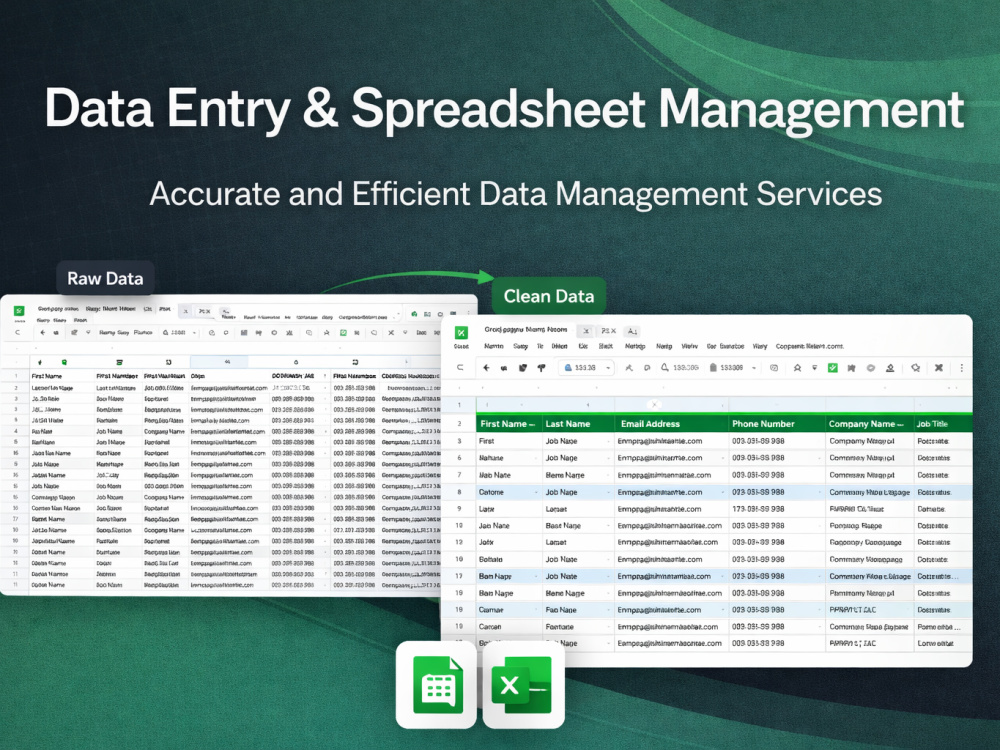The width and height of the screenshot is (1000, 750).
Task: Click the pin icon right of 153309 dropdown
Action: [797, 367]
